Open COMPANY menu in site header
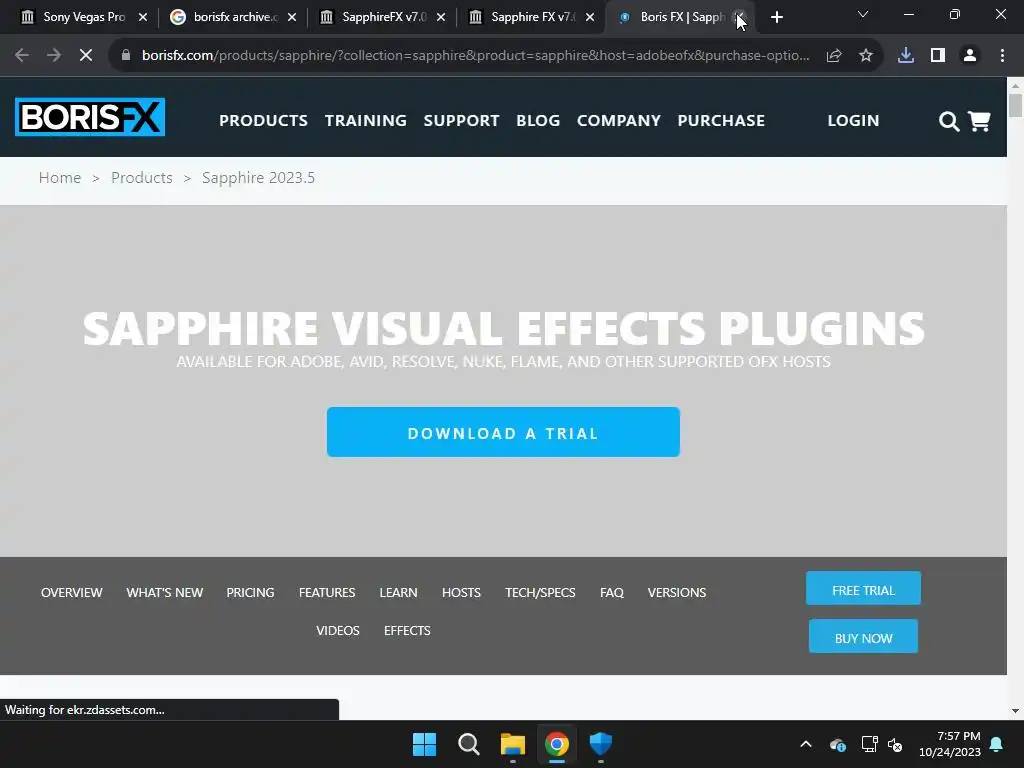 [618, 121]
